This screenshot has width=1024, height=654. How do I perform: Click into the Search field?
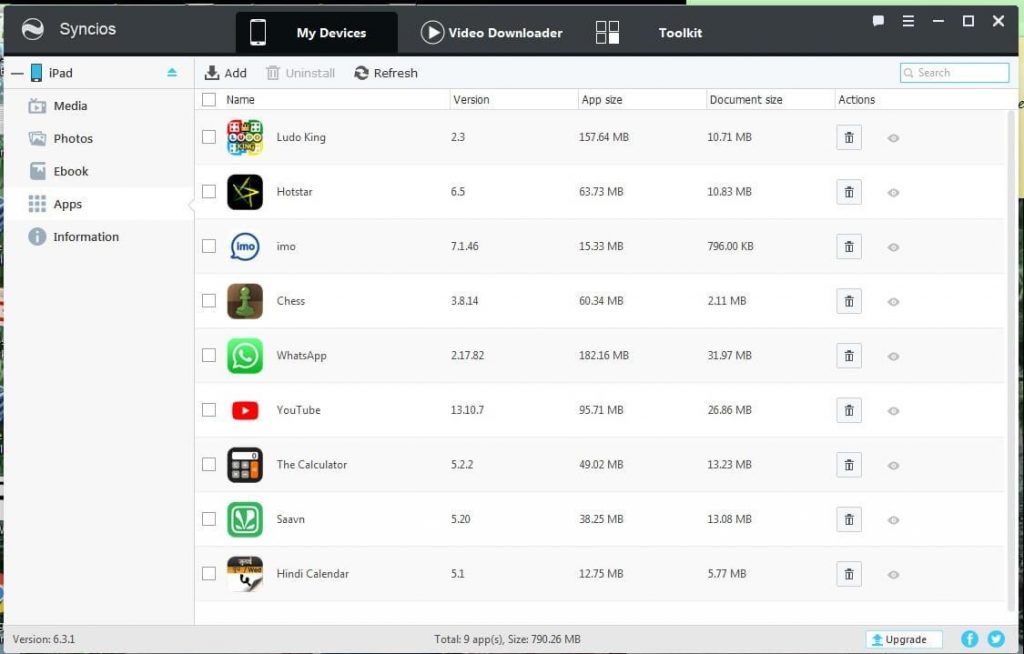pos(954,73)
